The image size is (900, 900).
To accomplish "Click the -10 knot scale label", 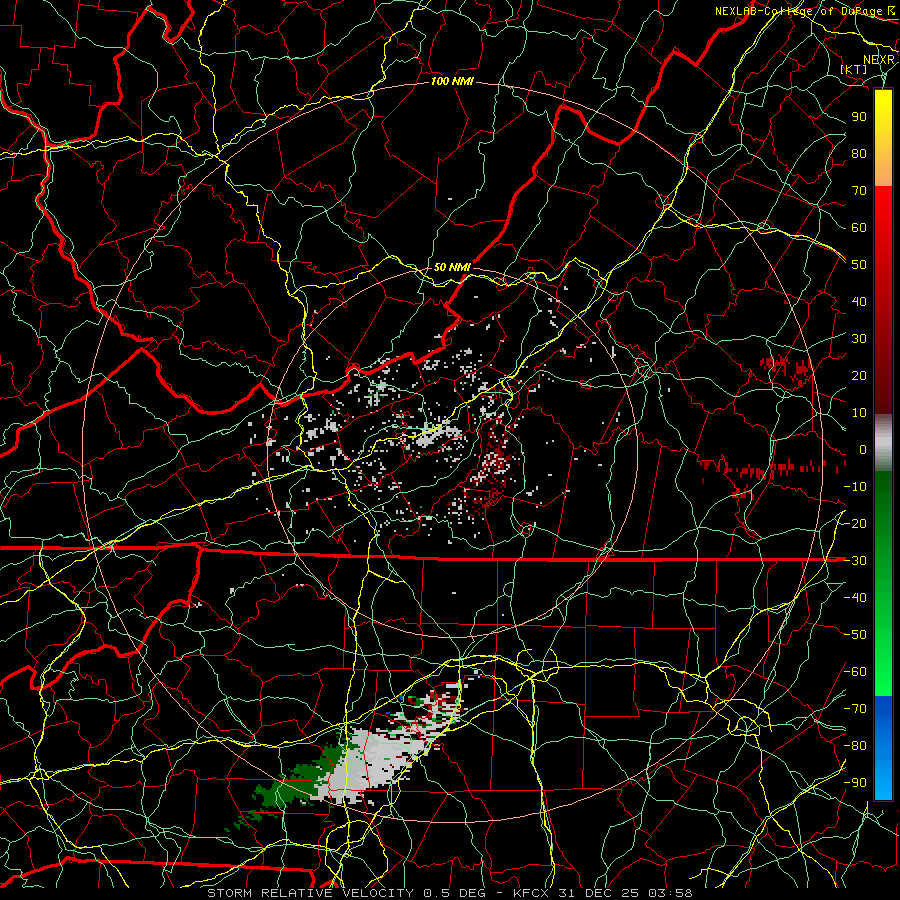I will [855, 487].
